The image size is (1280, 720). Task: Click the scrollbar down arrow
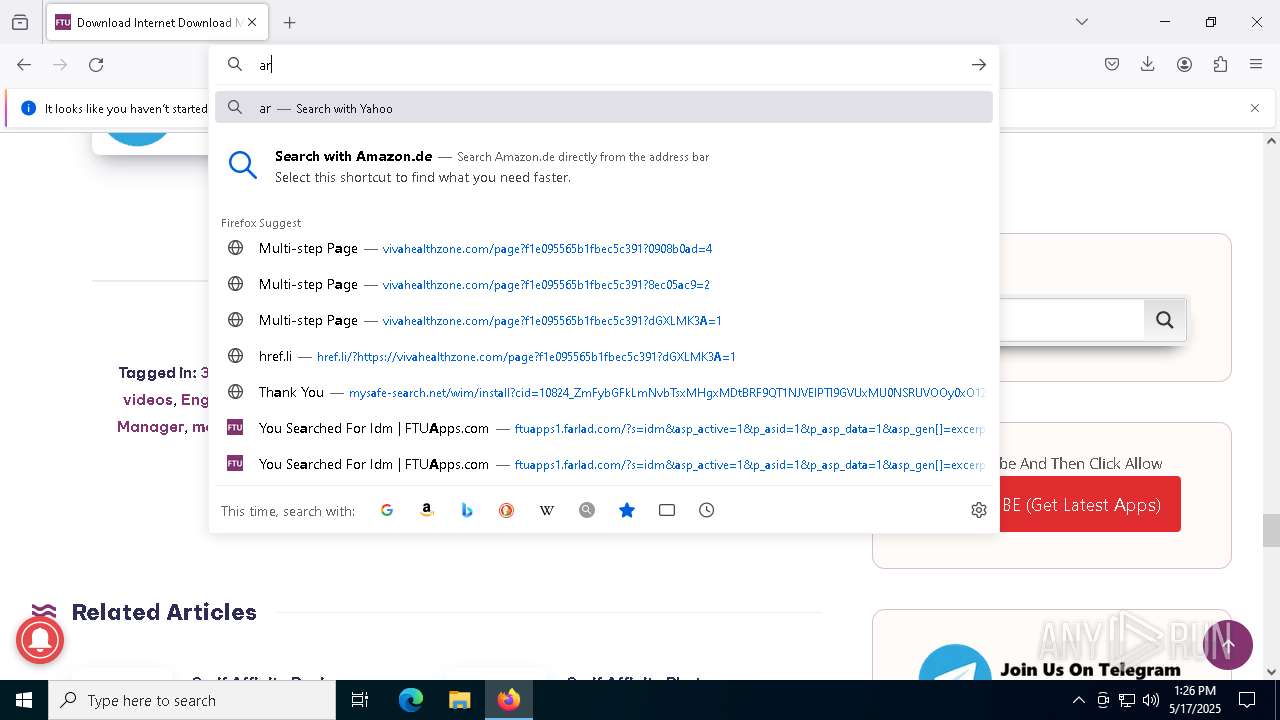1271,672
